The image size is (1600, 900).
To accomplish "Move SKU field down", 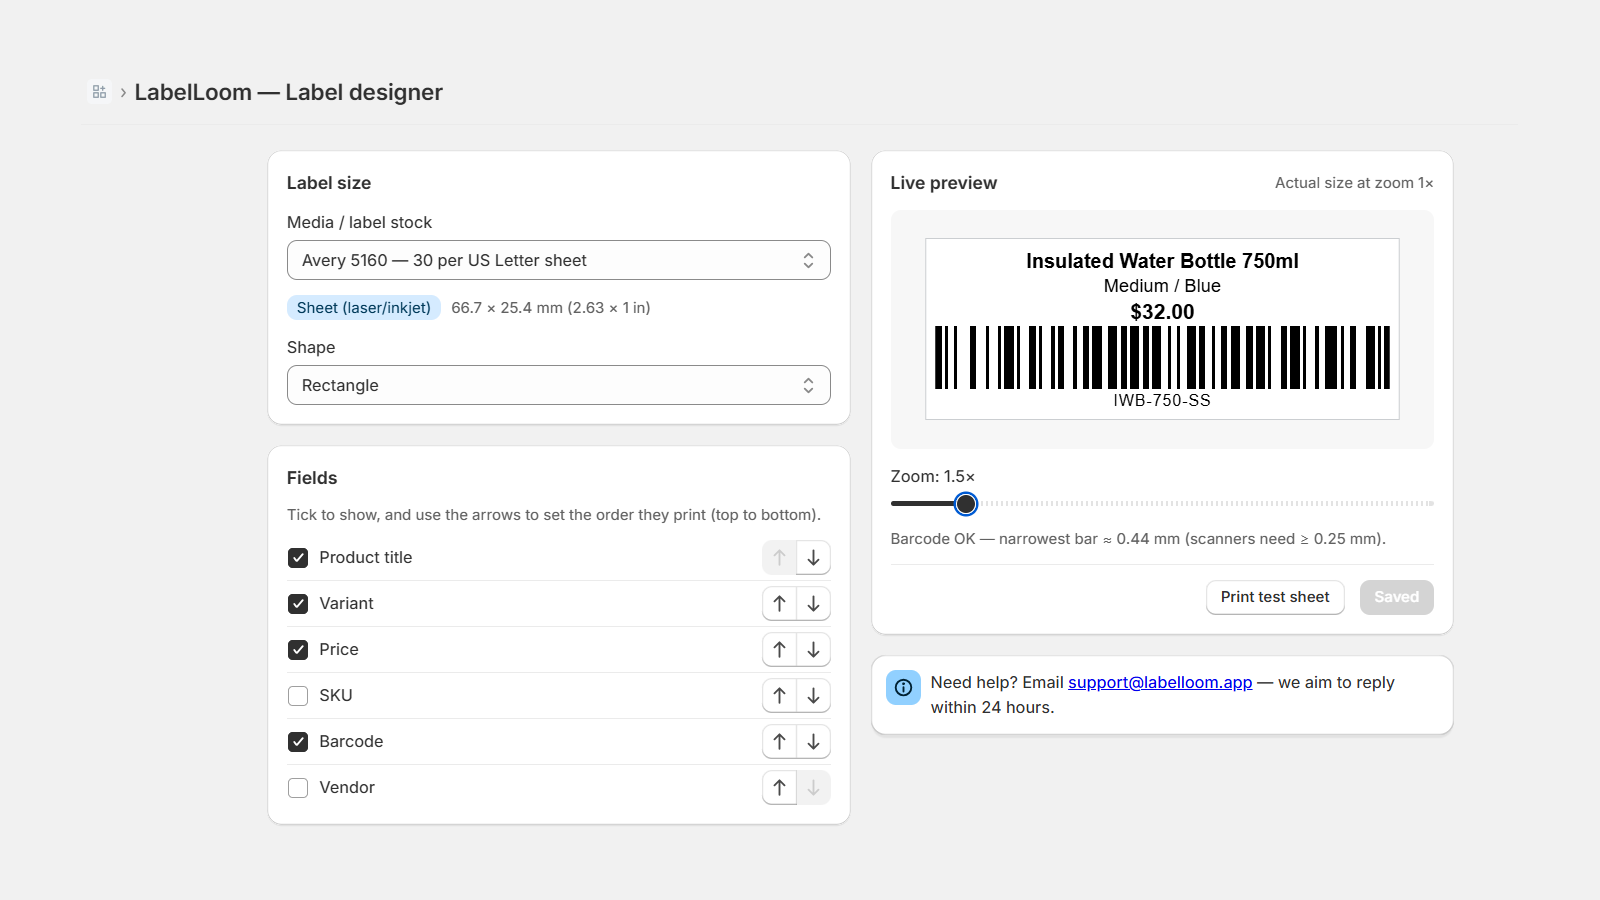I will 814,696.
